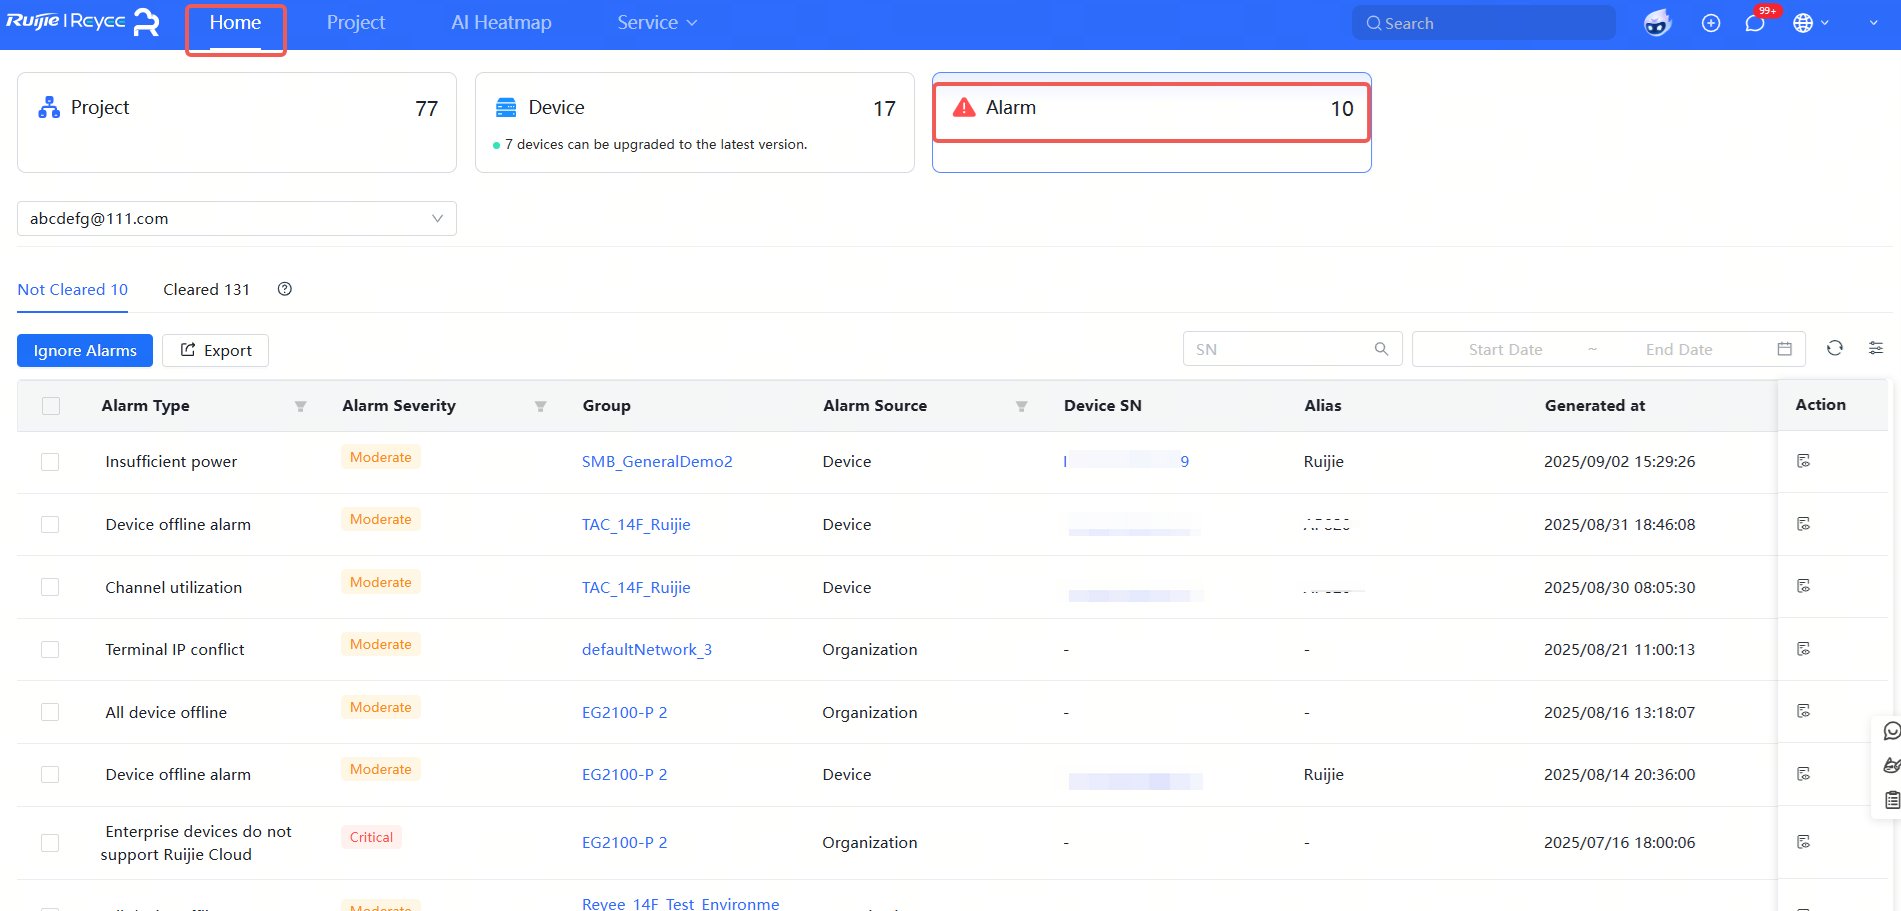Switch to the Cleared 131 tab

[206, 290]
